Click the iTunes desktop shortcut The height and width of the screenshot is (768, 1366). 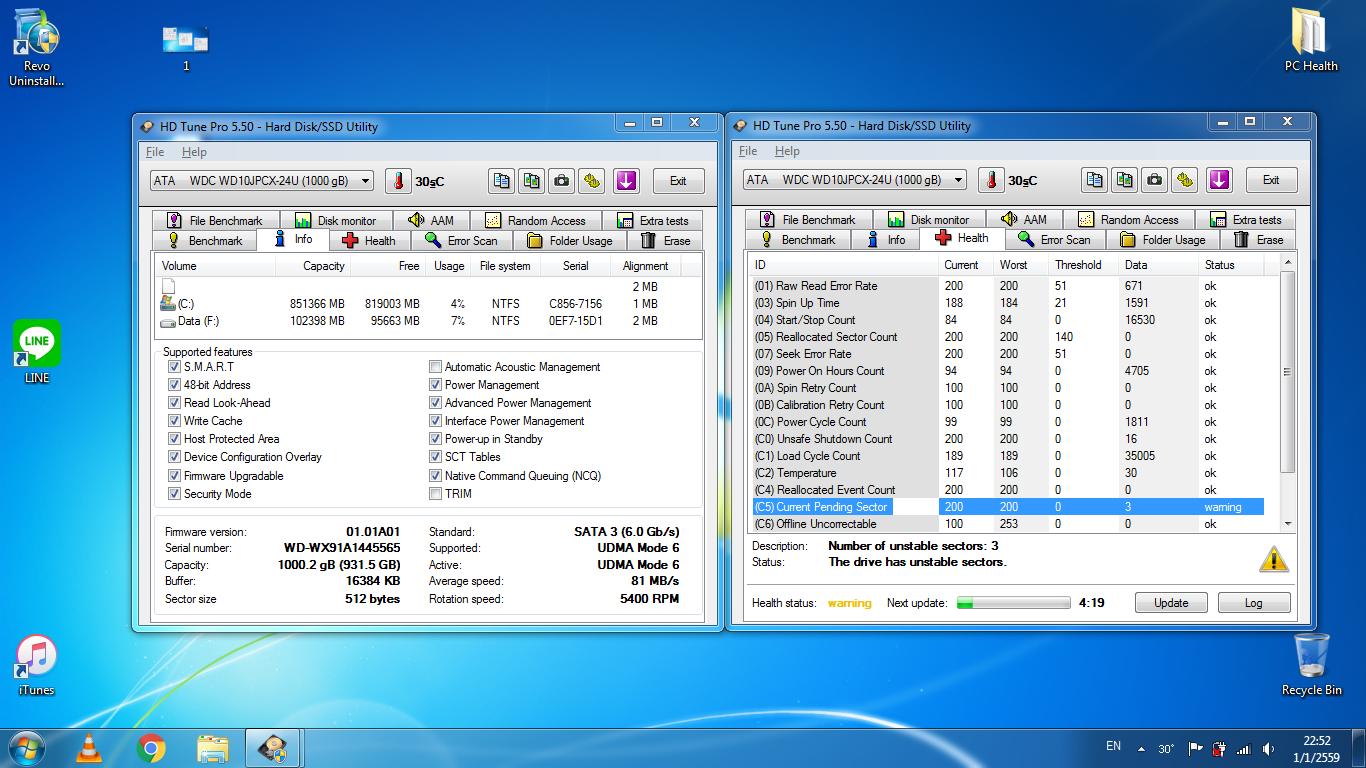pyautogui.click(x=36, y=657)
